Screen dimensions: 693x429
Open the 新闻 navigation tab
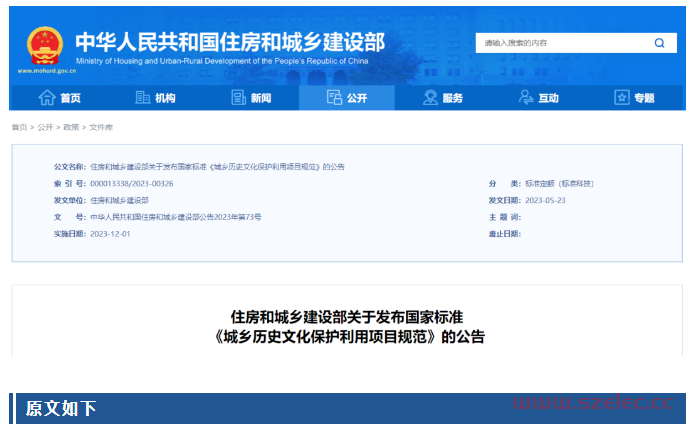pyautogui.click(x=251, y=98)
